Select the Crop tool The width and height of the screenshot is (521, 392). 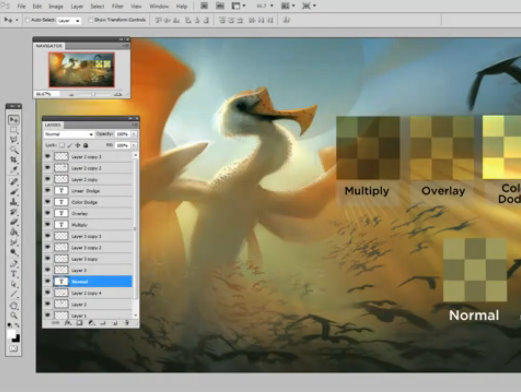pyautogui.click(x=14, y=160)
